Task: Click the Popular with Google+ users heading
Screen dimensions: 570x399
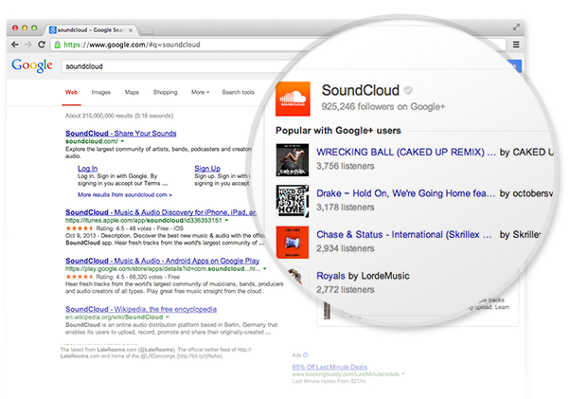Action: [338, 130]
